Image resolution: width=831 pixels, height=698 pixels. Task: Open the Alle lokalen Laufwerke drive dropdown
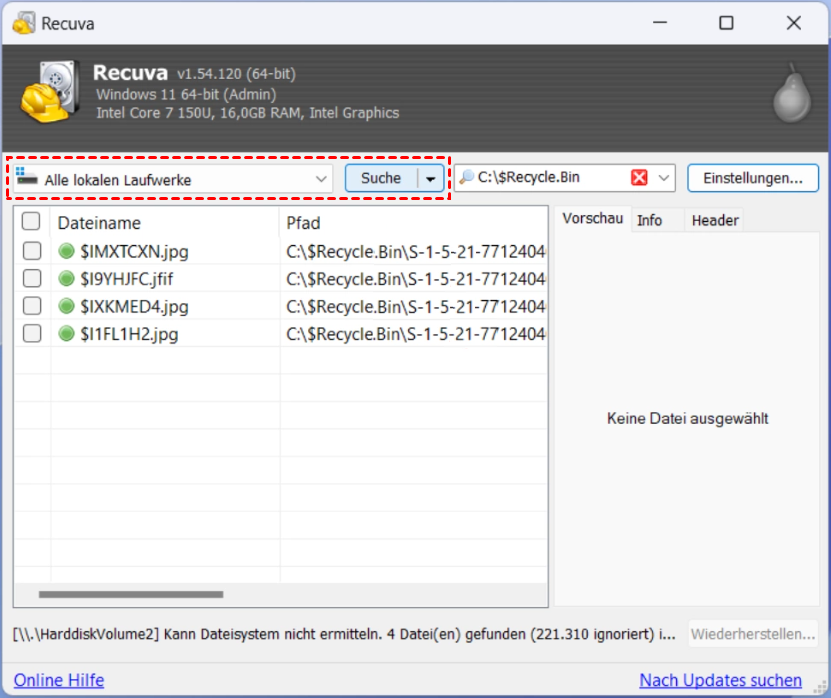(x=173, y=179)
